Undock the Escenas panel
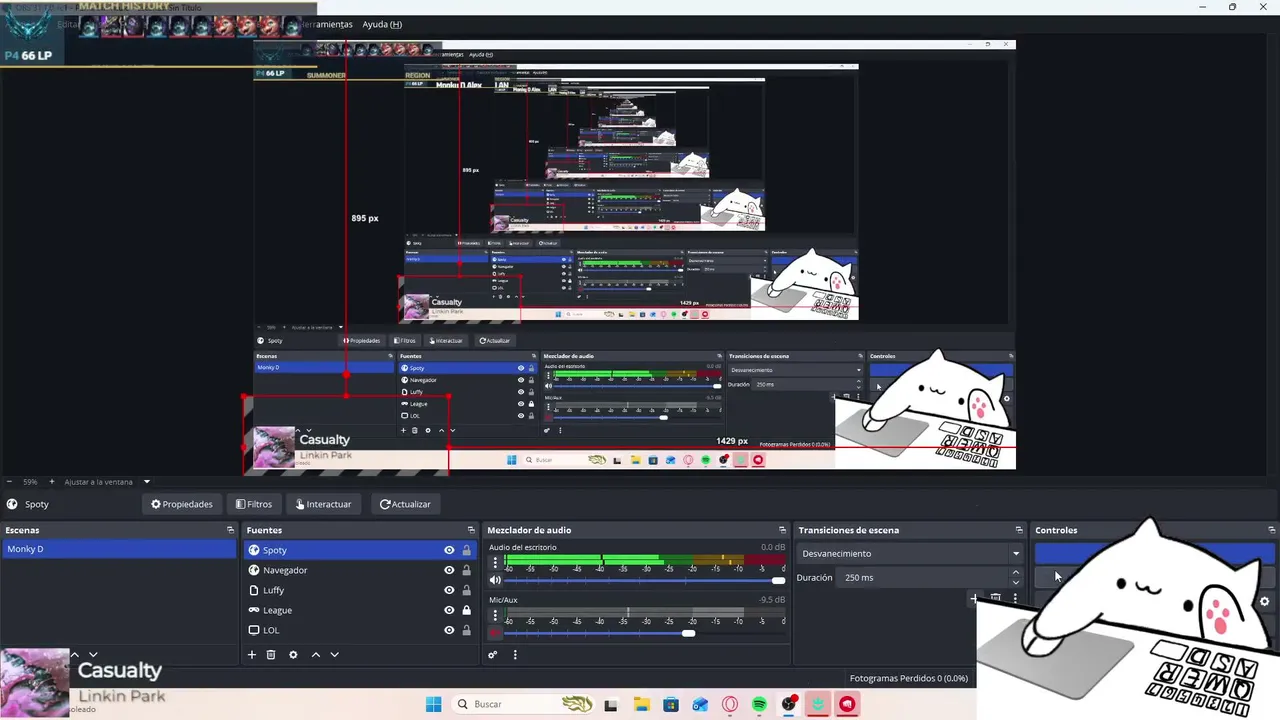This screenshot has height=720, width=1280. (230, 530)
